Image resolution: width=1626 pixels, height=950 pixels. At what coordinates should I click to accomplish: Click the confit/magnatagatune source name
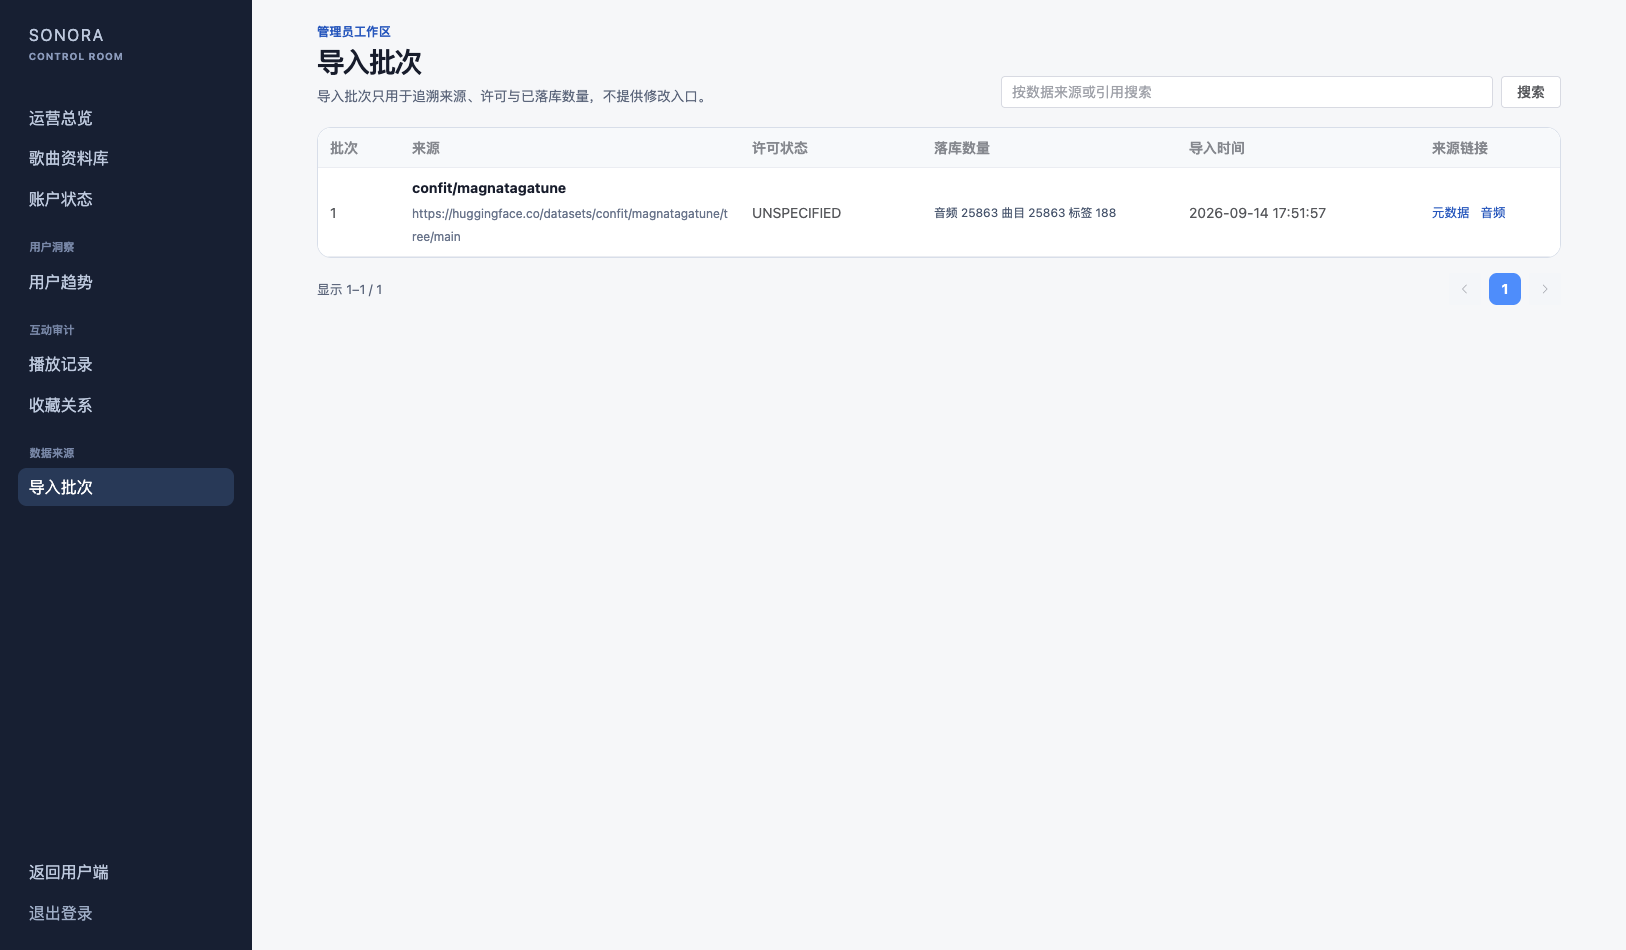489,188
